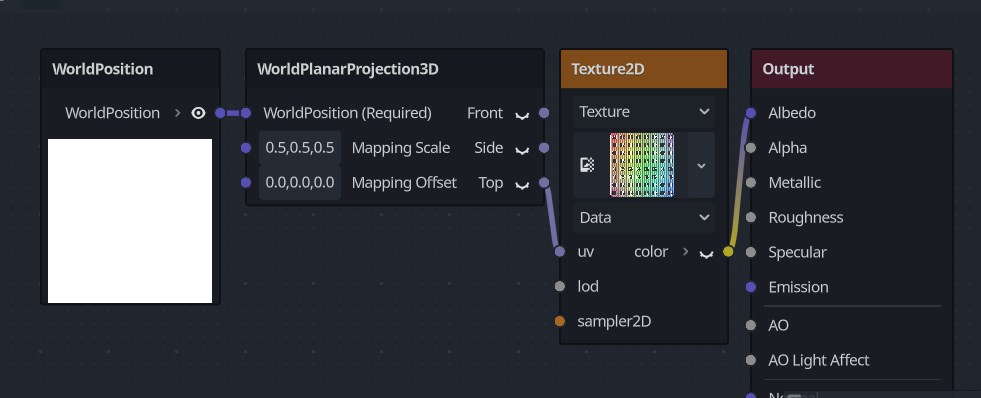981x398 pixels.
Task: Expand the Side output chevron
Action: click(522, 150)
